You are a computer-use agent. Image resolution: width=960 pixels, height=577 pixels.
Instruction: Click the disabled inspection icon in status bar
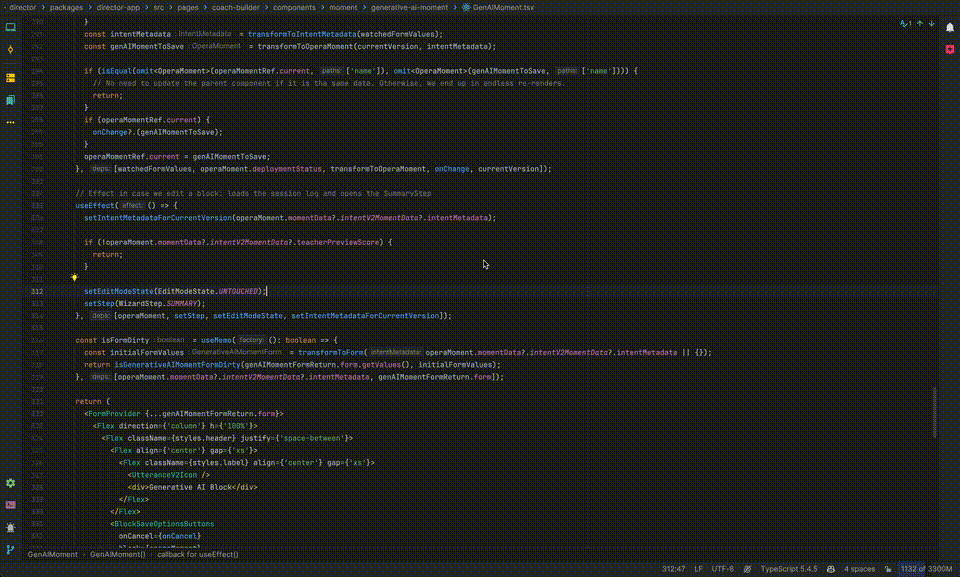(x=747, y=569)
